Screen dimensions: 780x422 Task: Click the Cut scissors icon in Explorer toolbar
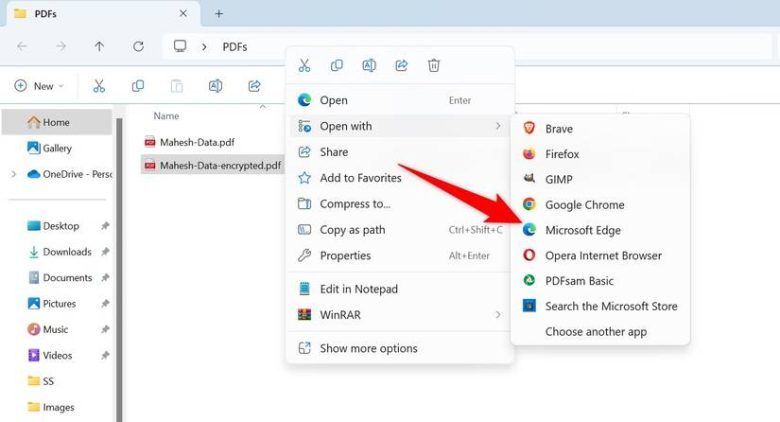[x=99, y=86]
